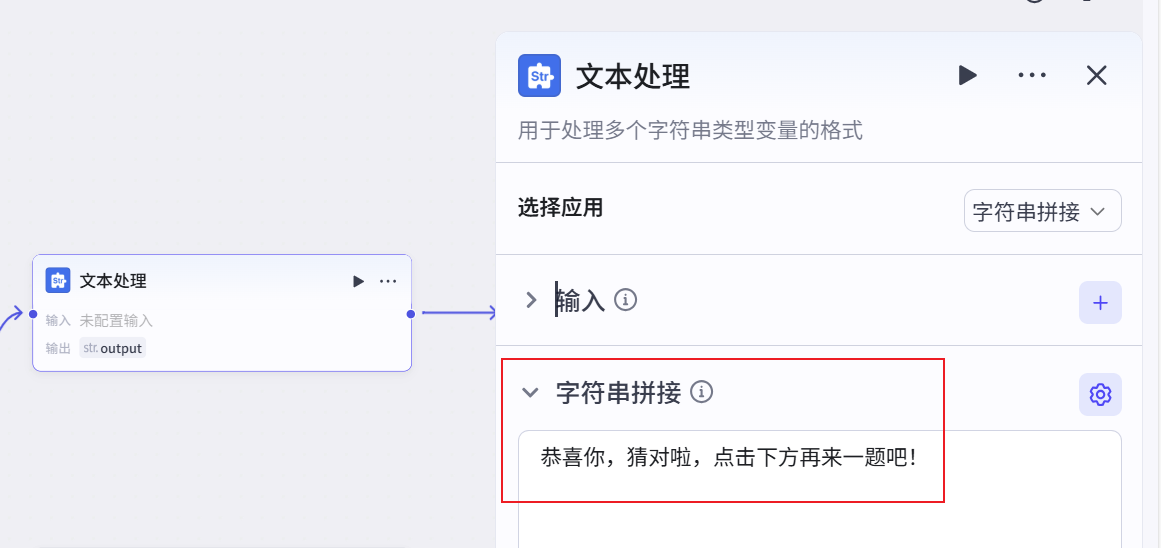Close the 文本处理 configuration panel
This screenshot has width=1161, height=548.
1097,76
